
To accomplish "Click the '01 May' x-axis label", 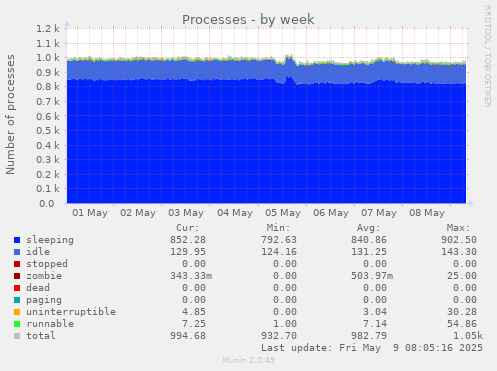I will 90,213.
